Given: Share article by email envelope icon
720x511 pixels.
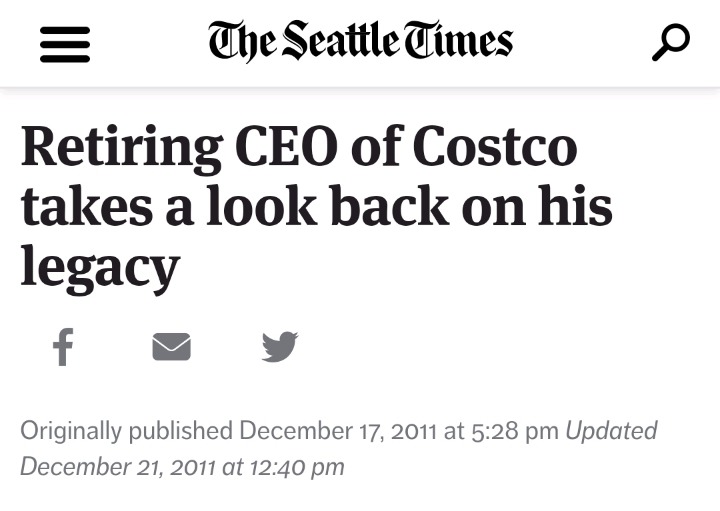Looking at the screenshot, I should [x=171, y=347].
